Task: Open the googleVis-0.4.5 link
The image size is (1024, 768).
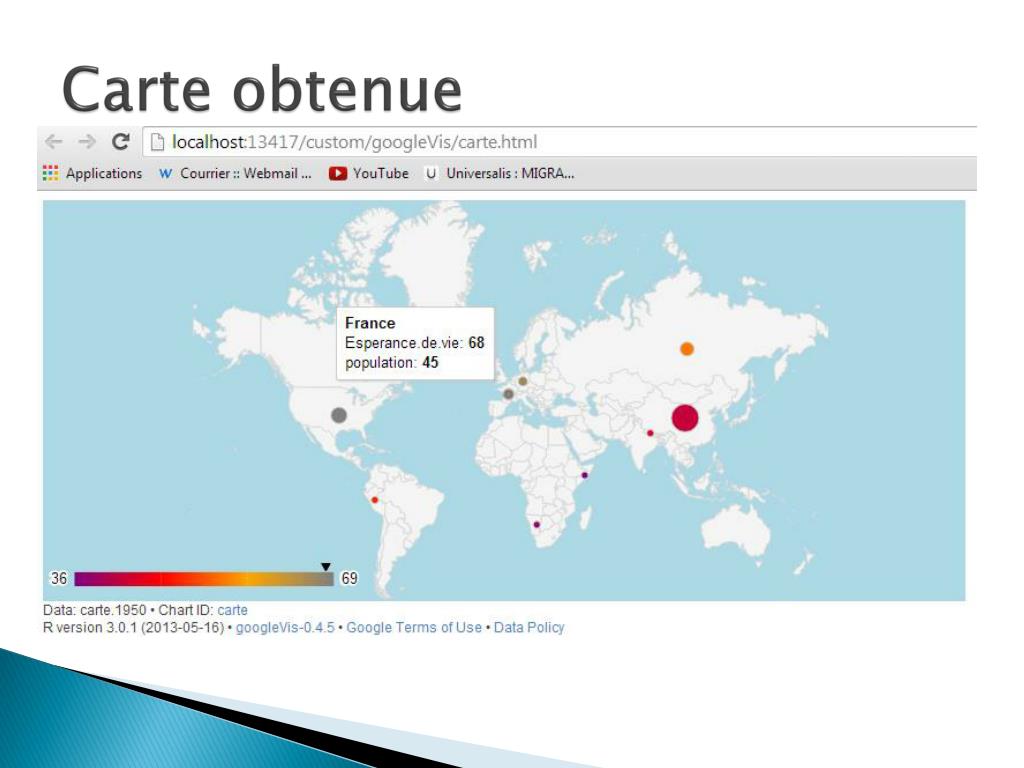Action: click(x=285, y=628)
